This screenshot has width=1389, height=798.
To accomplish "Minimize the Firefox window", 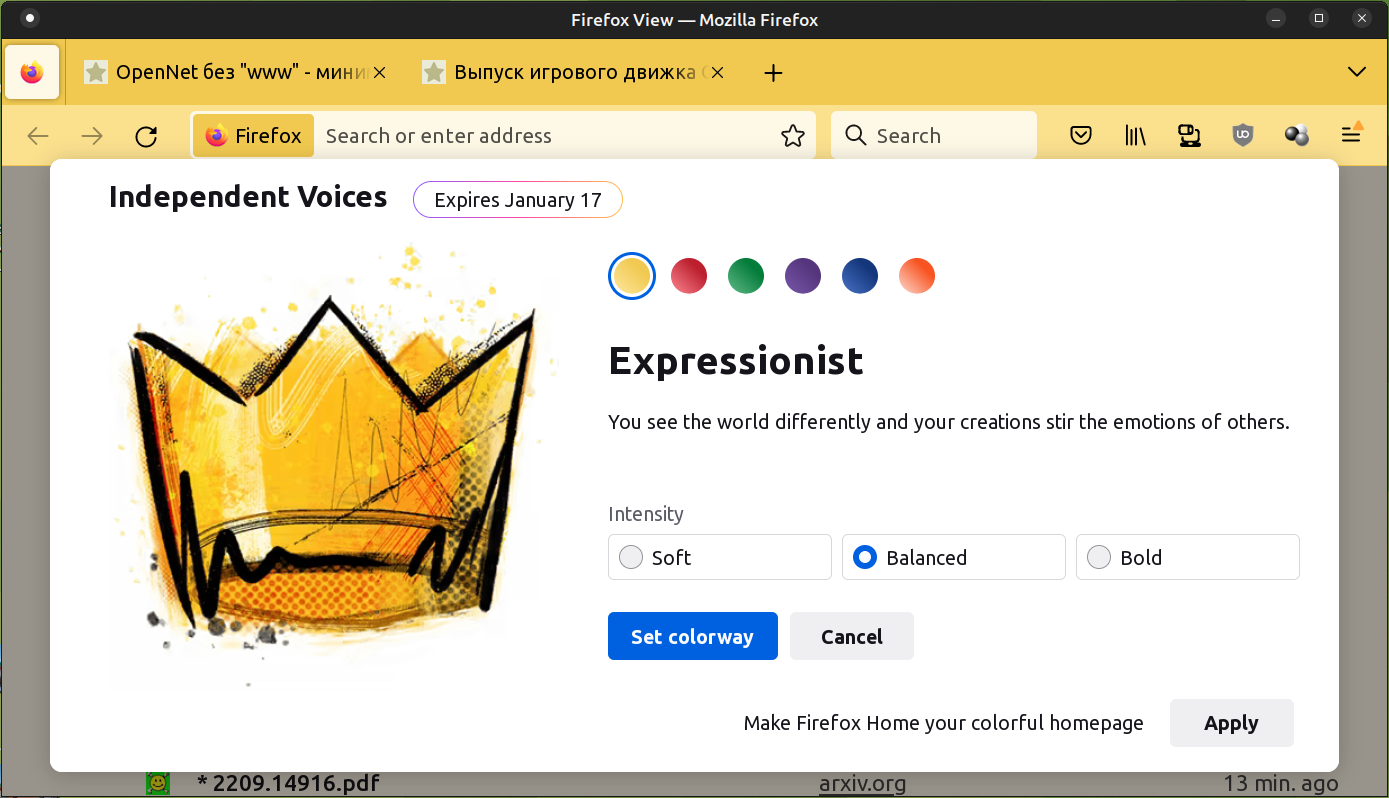I will tap(1276, 18).
